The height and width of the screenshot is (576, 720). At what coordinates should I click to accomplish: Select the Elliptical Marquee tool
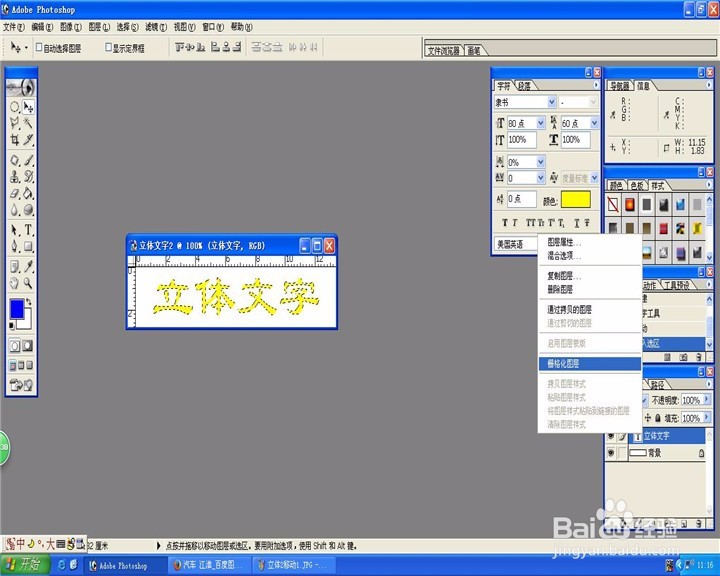(15, 107)
